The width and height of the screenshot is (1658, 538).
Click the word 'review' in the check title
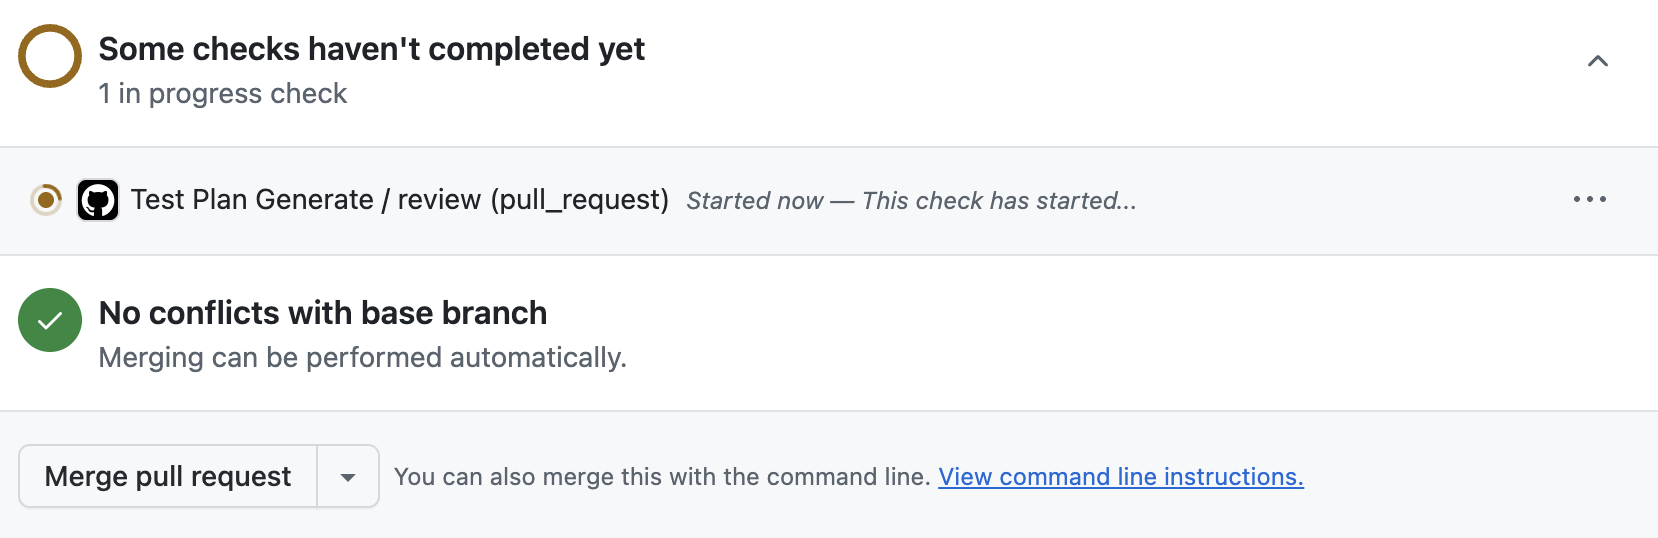coord(438,200)
